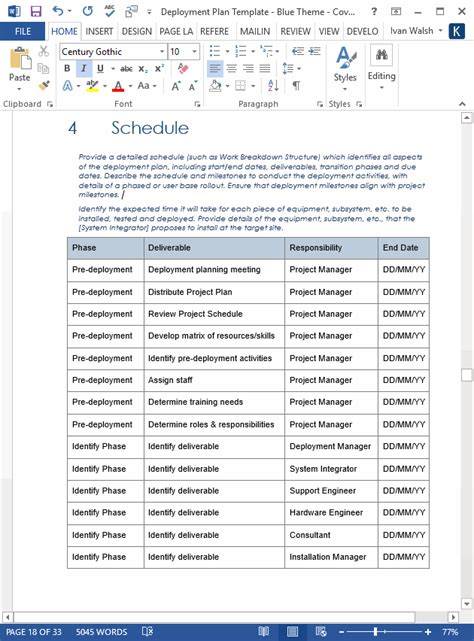
Task: Click the red font color swatch
Action: [x=118, y=86]
